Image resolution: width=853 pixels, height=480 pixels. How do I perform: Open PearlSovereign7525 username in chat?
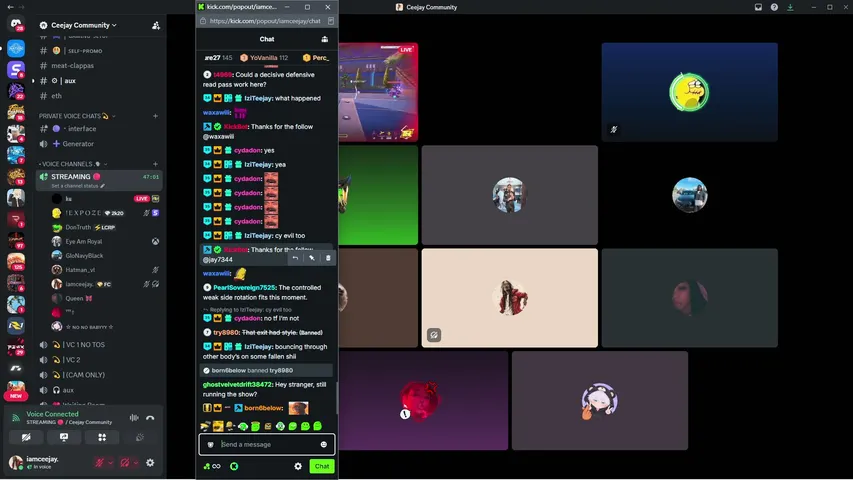(x=244, y=287)
